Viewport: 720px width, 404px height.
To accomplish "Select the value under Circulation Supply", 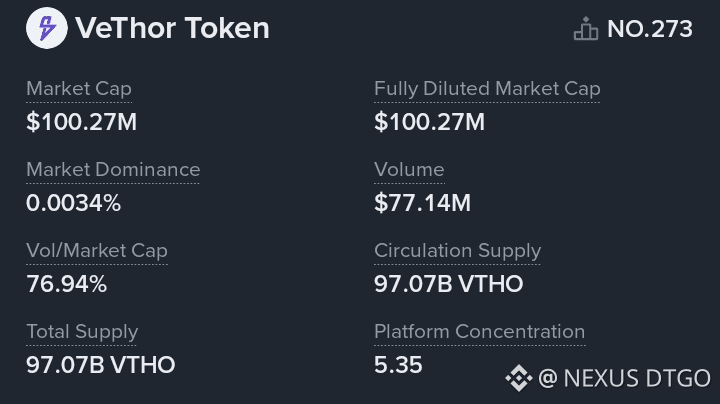I will 448,284.
